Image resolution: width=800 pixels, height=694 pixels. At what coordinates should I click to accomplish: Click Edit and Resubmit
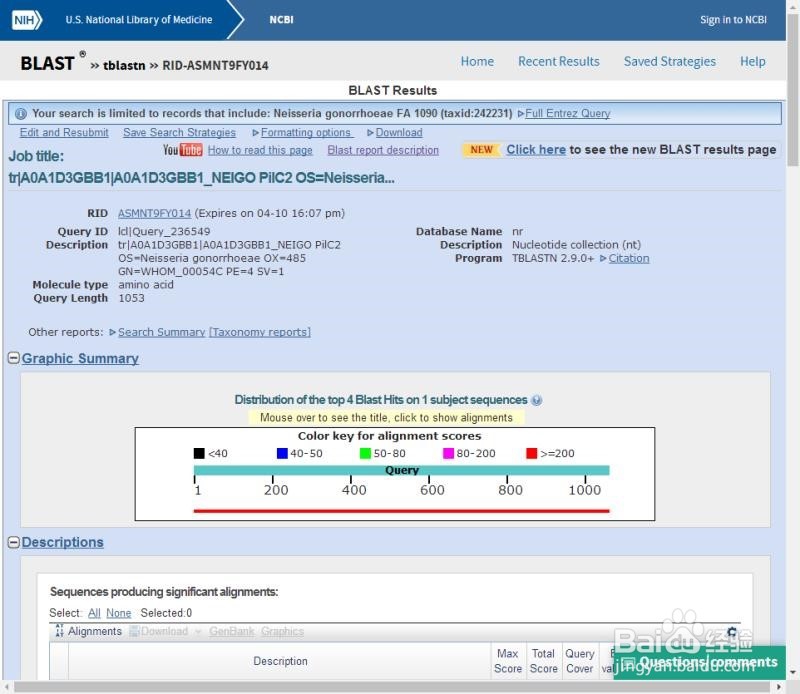click(64, 133)
